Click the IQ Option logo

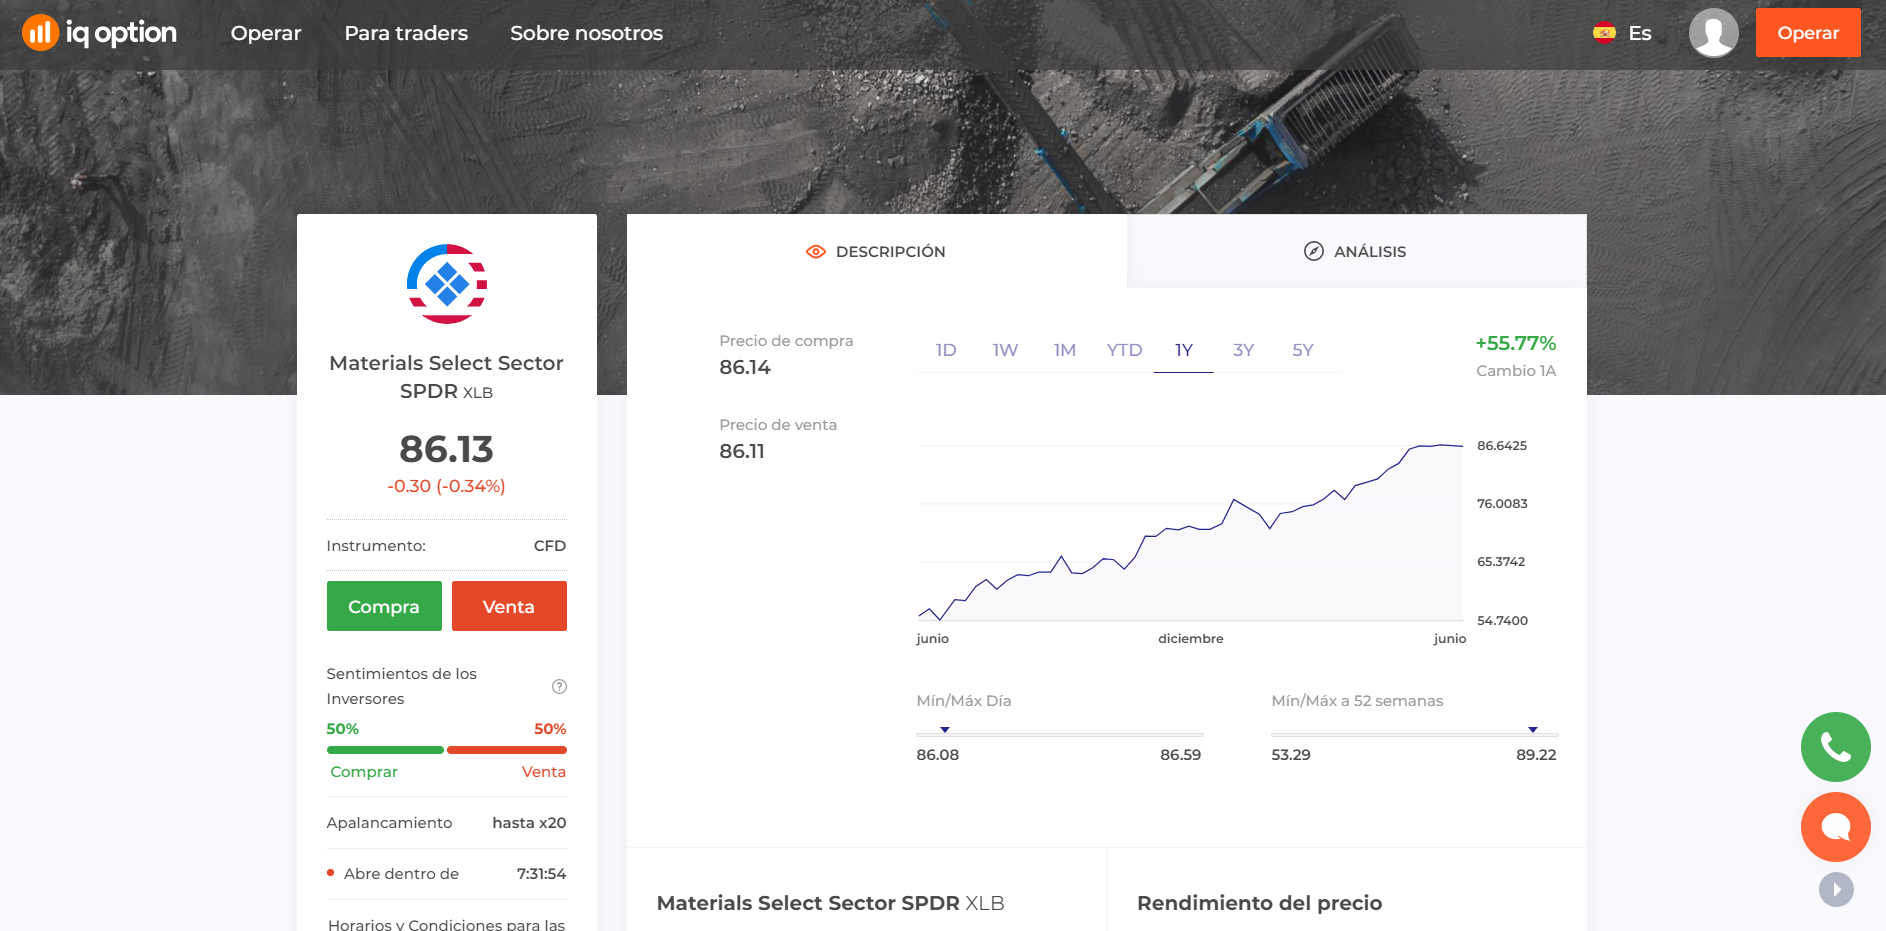pyautogui.click(x=99, y=33)
